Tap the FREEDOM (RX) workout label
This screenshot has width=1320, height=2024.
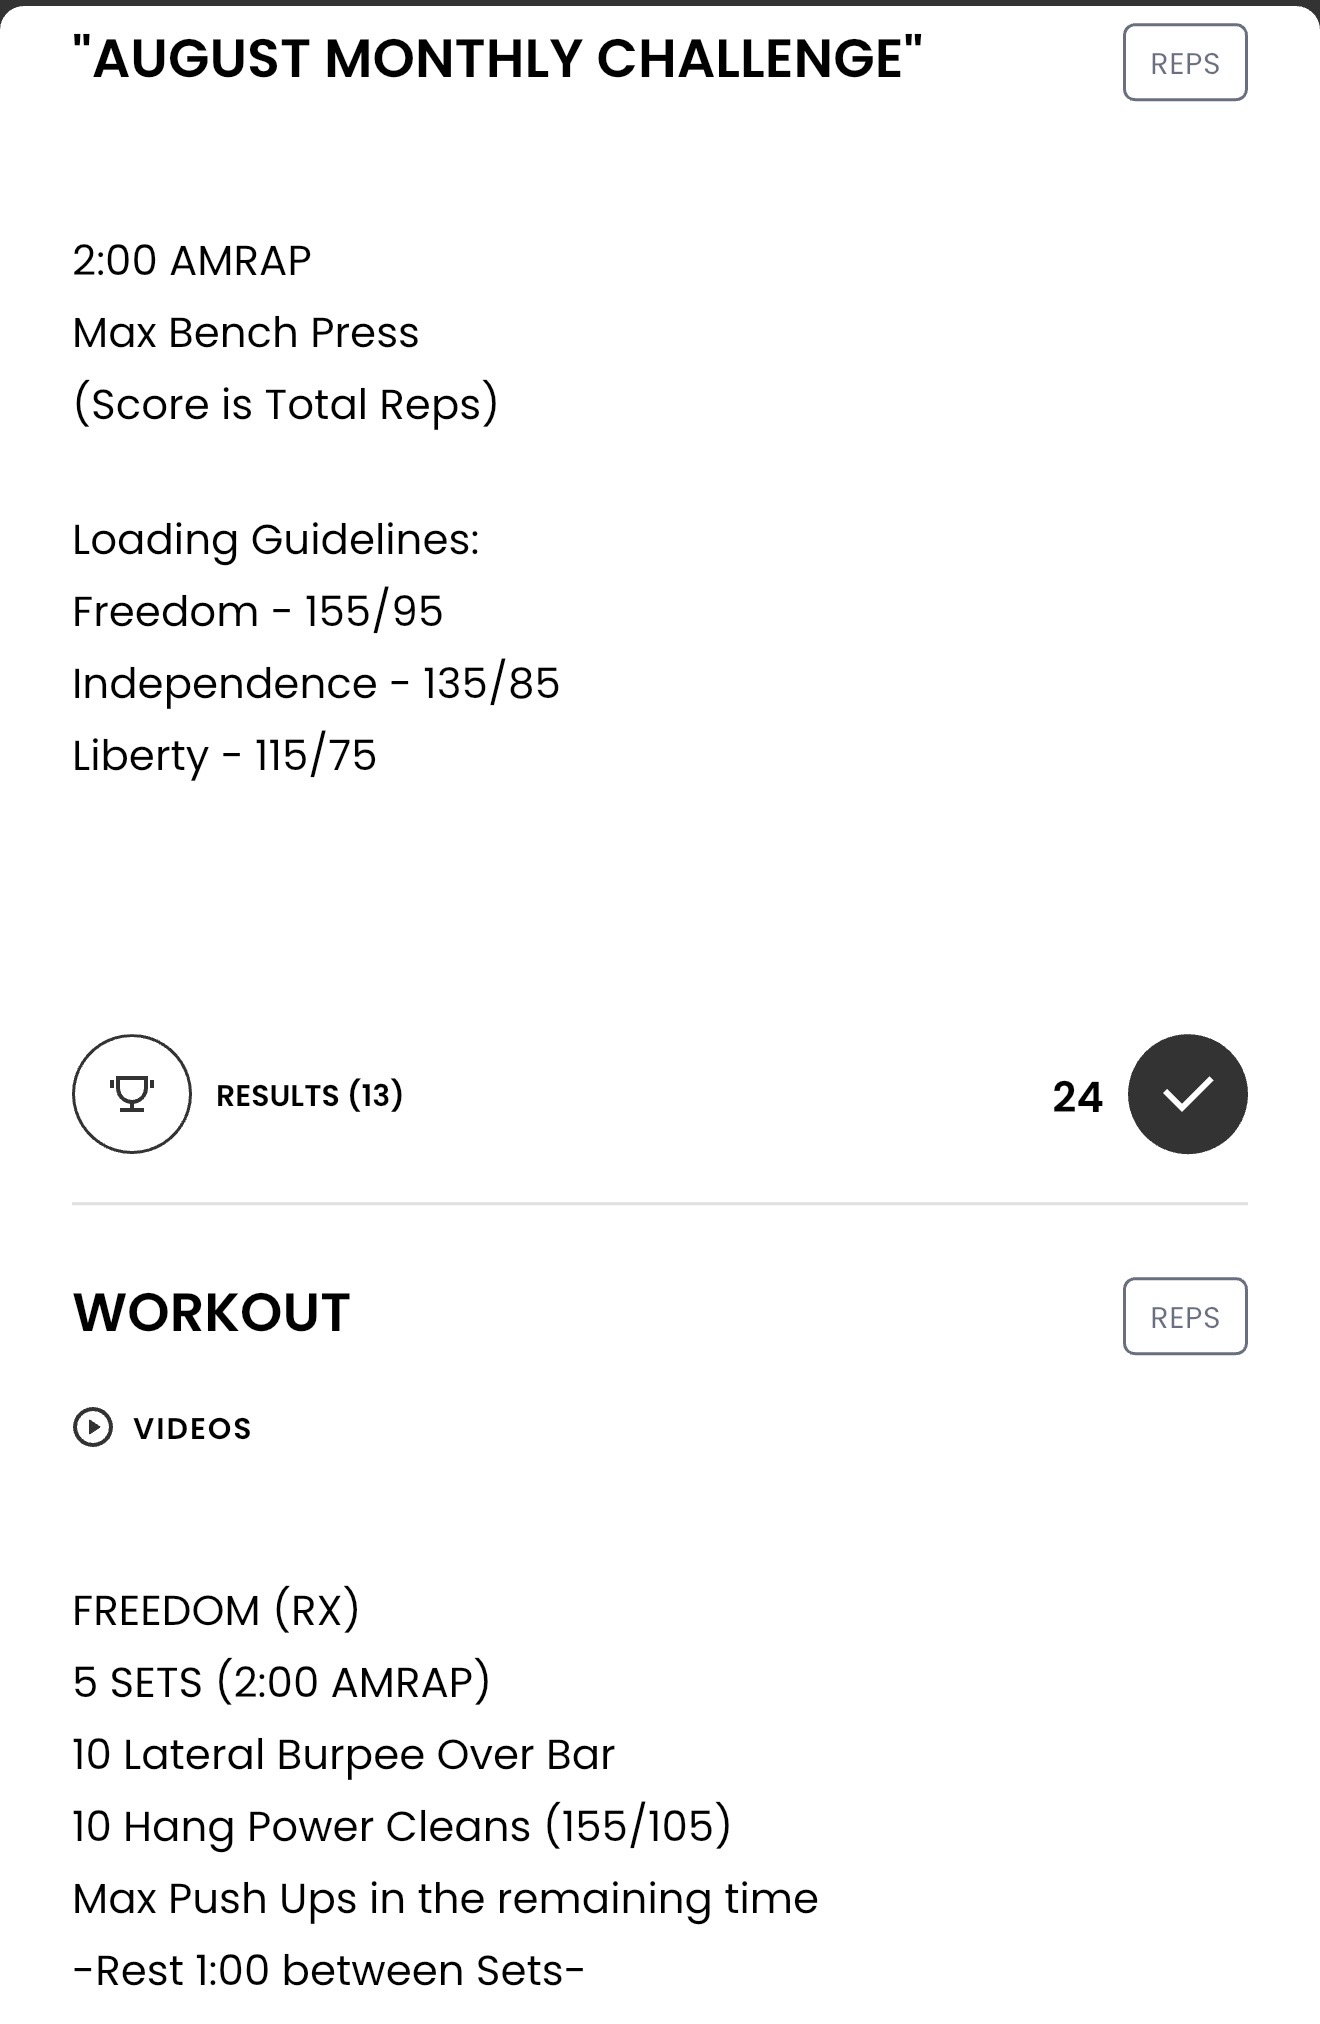click(216, 1611)
